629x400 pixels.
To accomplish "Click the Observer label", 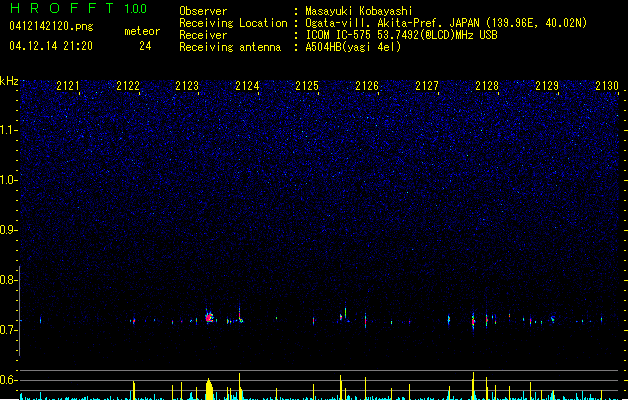I will point(203,11).
